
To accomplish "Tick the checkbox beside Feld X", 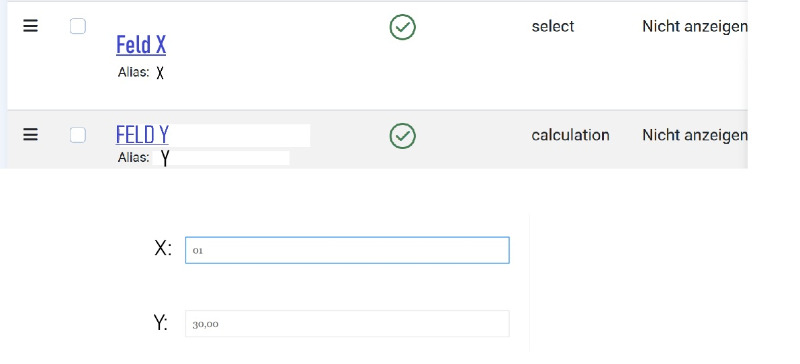I will [78, 26].
